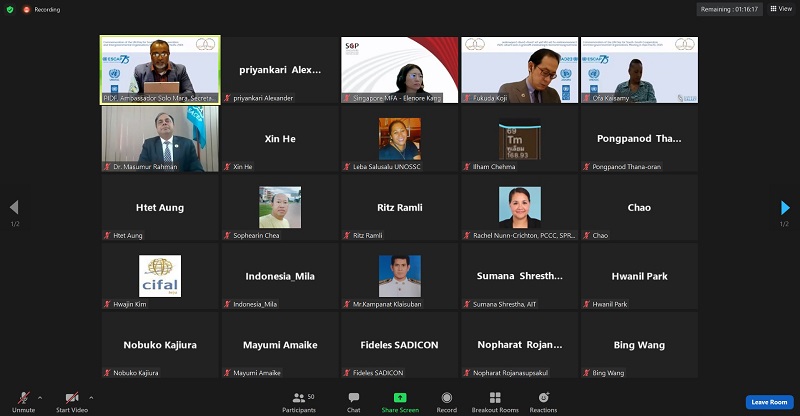This screenshot has width=800, height=416.
Task: Select the Mayumi Amaike participant tile
Action: [x=280, y=345]
